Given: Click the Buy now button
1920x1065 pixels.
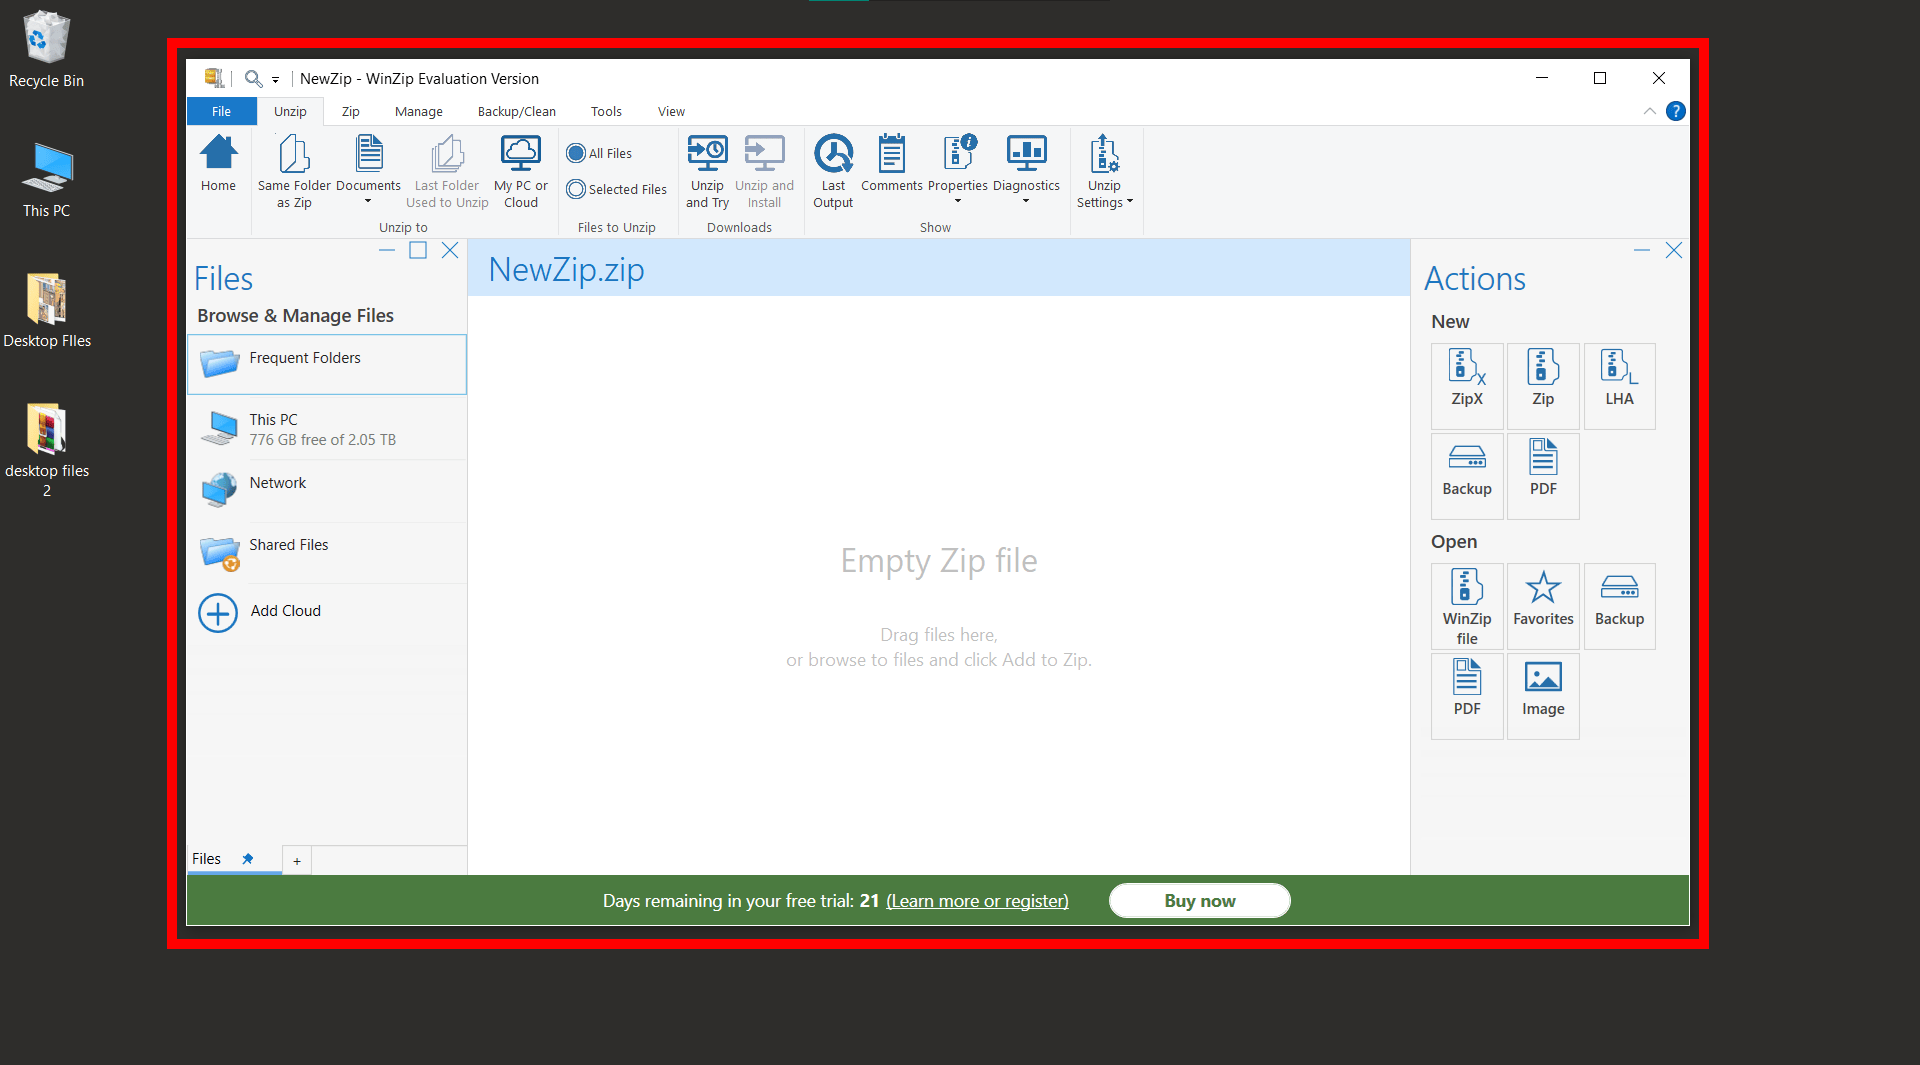Looking at the screenshot, I should point(1198,900).
